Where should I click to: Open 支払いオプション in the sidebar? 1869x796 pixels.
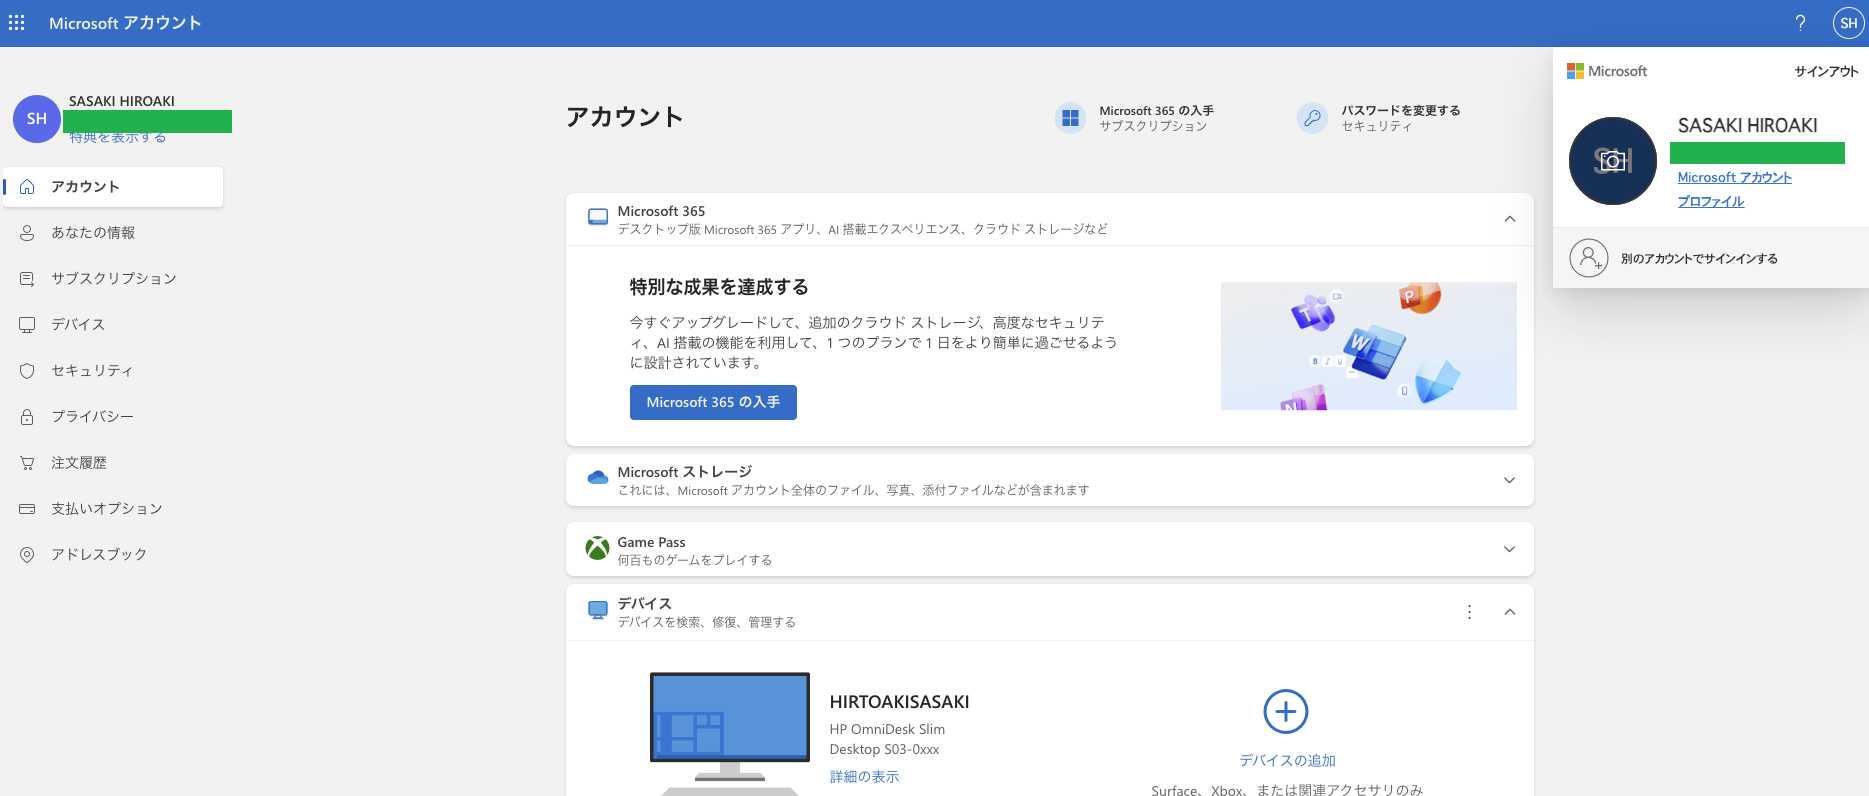(113, 509)
